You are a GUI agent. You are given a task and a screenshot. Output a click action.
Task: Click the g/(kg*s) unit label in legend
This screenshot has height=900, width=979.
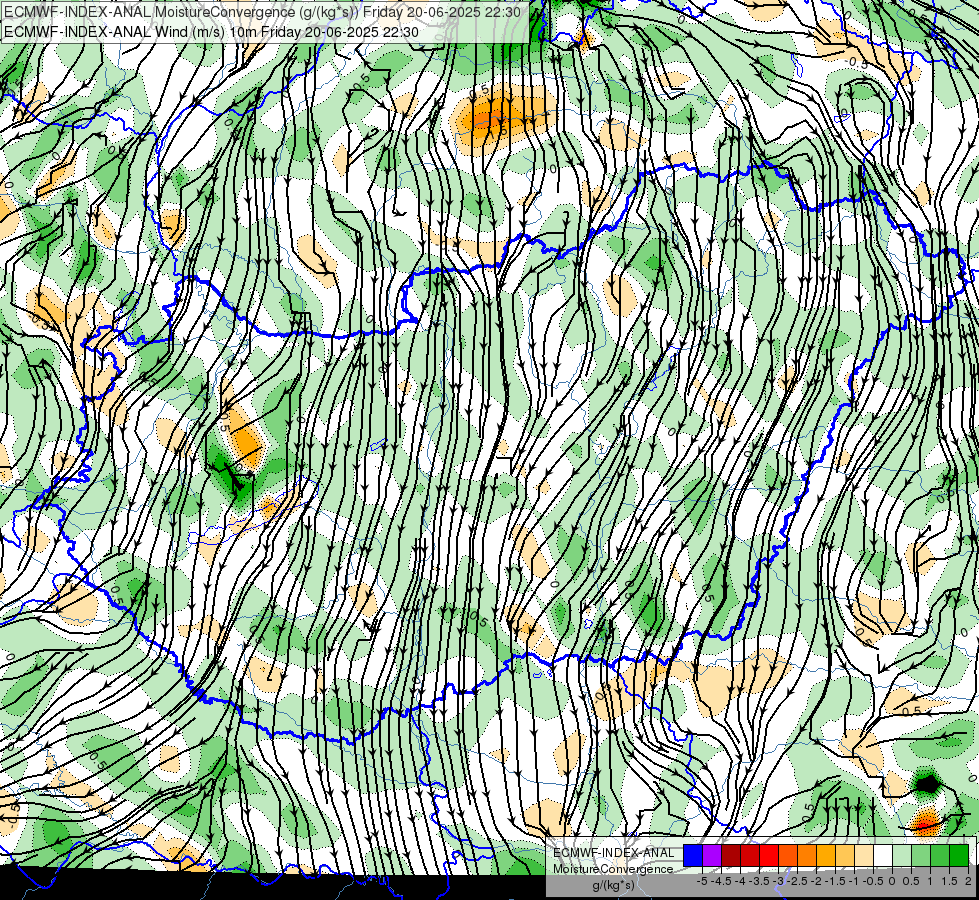(613, 886)
